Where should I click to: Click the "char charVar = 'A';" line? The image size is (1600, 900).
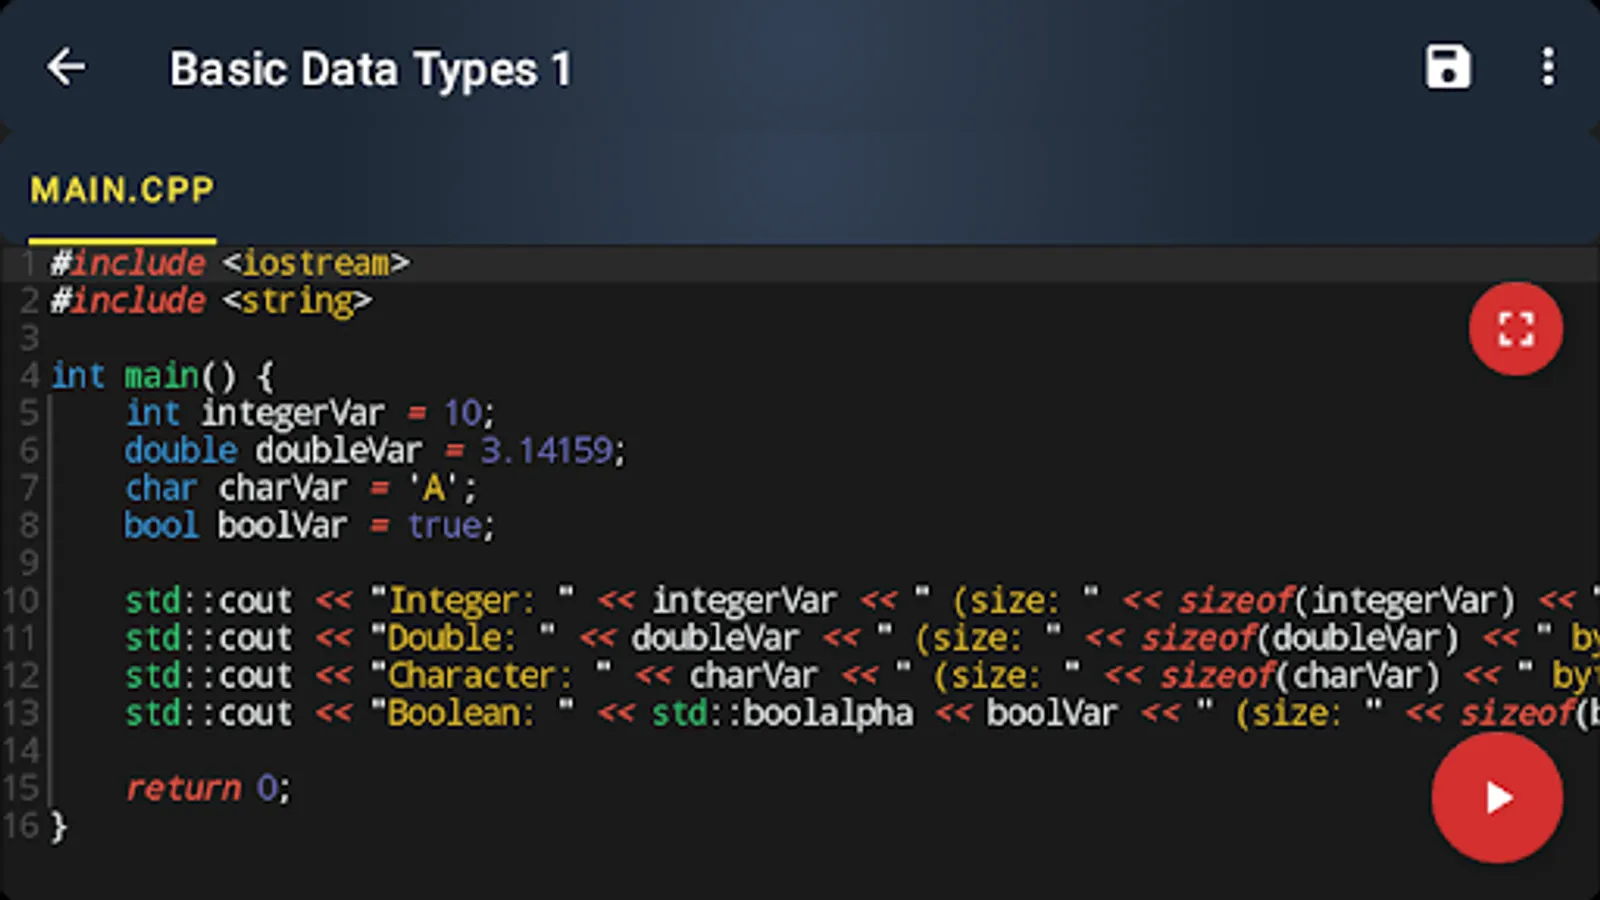[301, 488]
